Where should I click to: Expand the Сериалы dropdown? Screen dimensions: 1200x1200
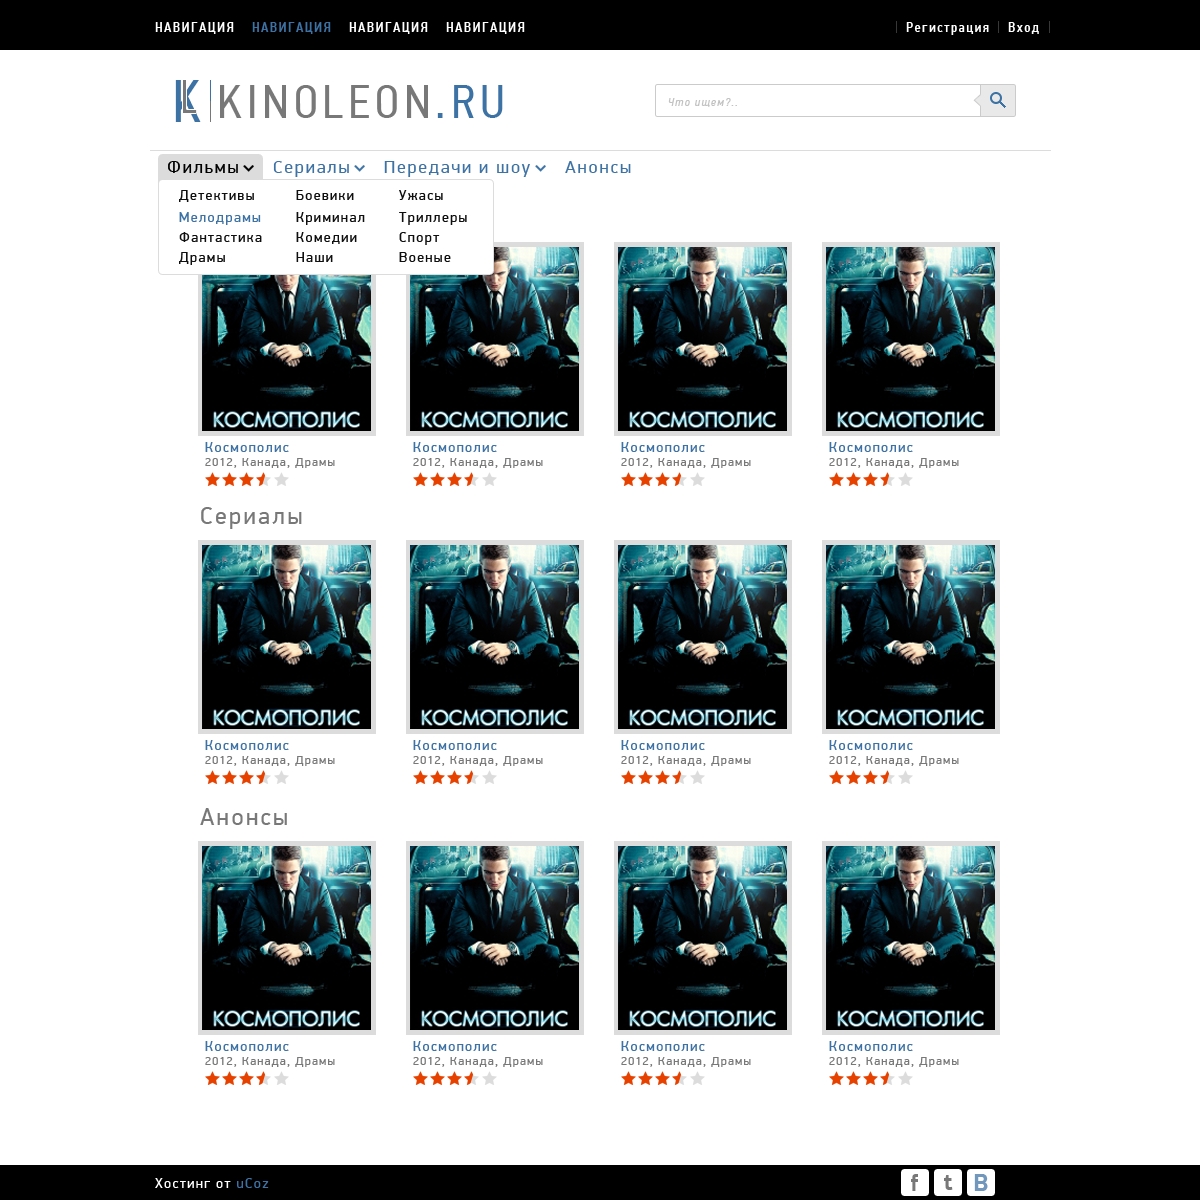[319, 167]
